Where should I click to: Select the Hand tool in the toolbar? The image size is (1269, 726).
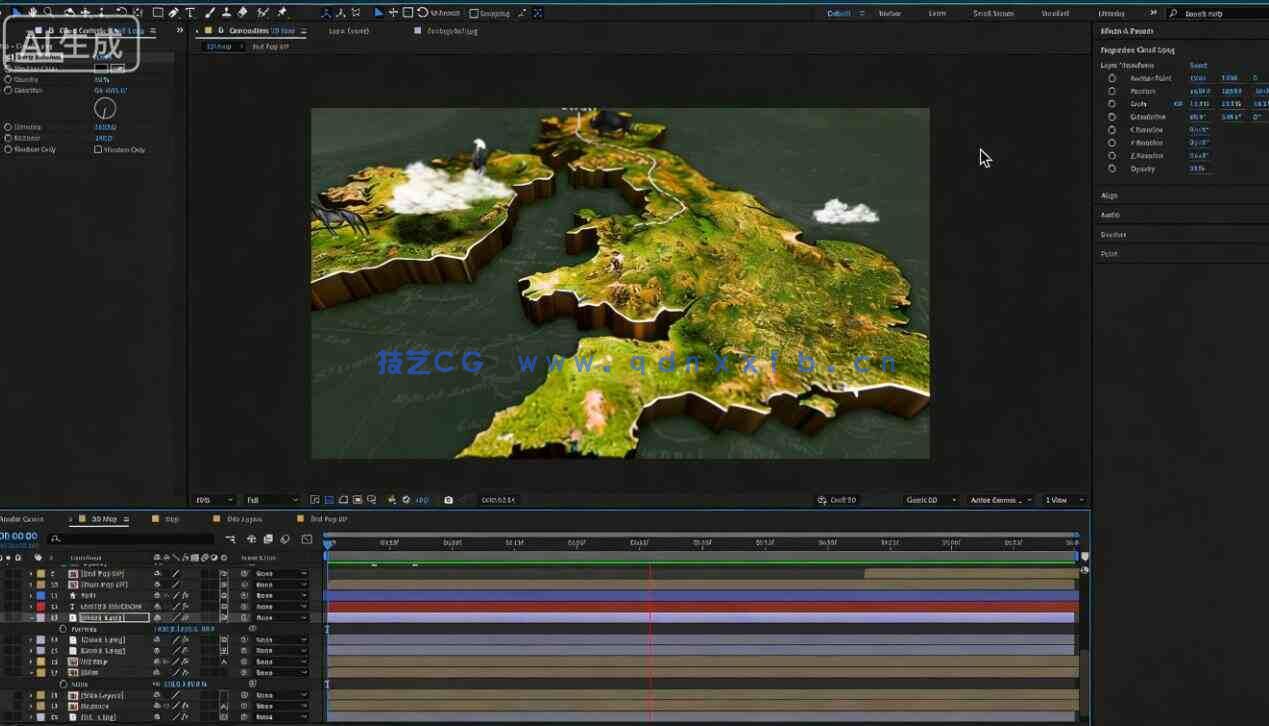[33, 12]
